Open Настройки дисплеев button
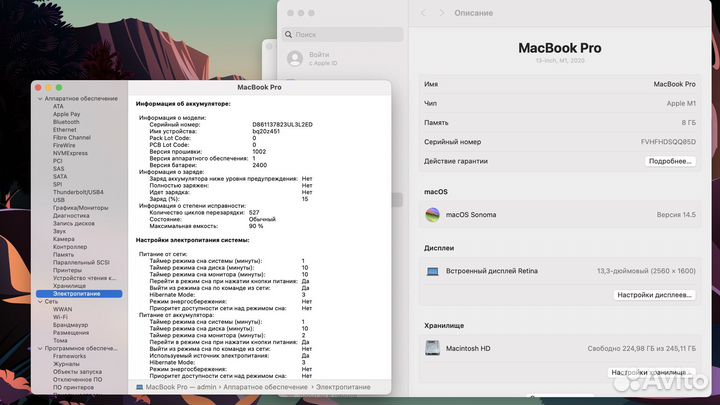This screenshot has width=720, height=405. [654, 295]
